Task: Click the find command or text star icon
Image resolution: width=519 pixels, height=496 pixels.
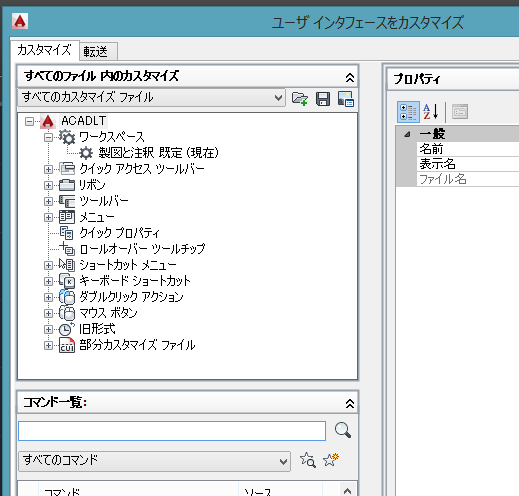Action: (x=308, y=460)
